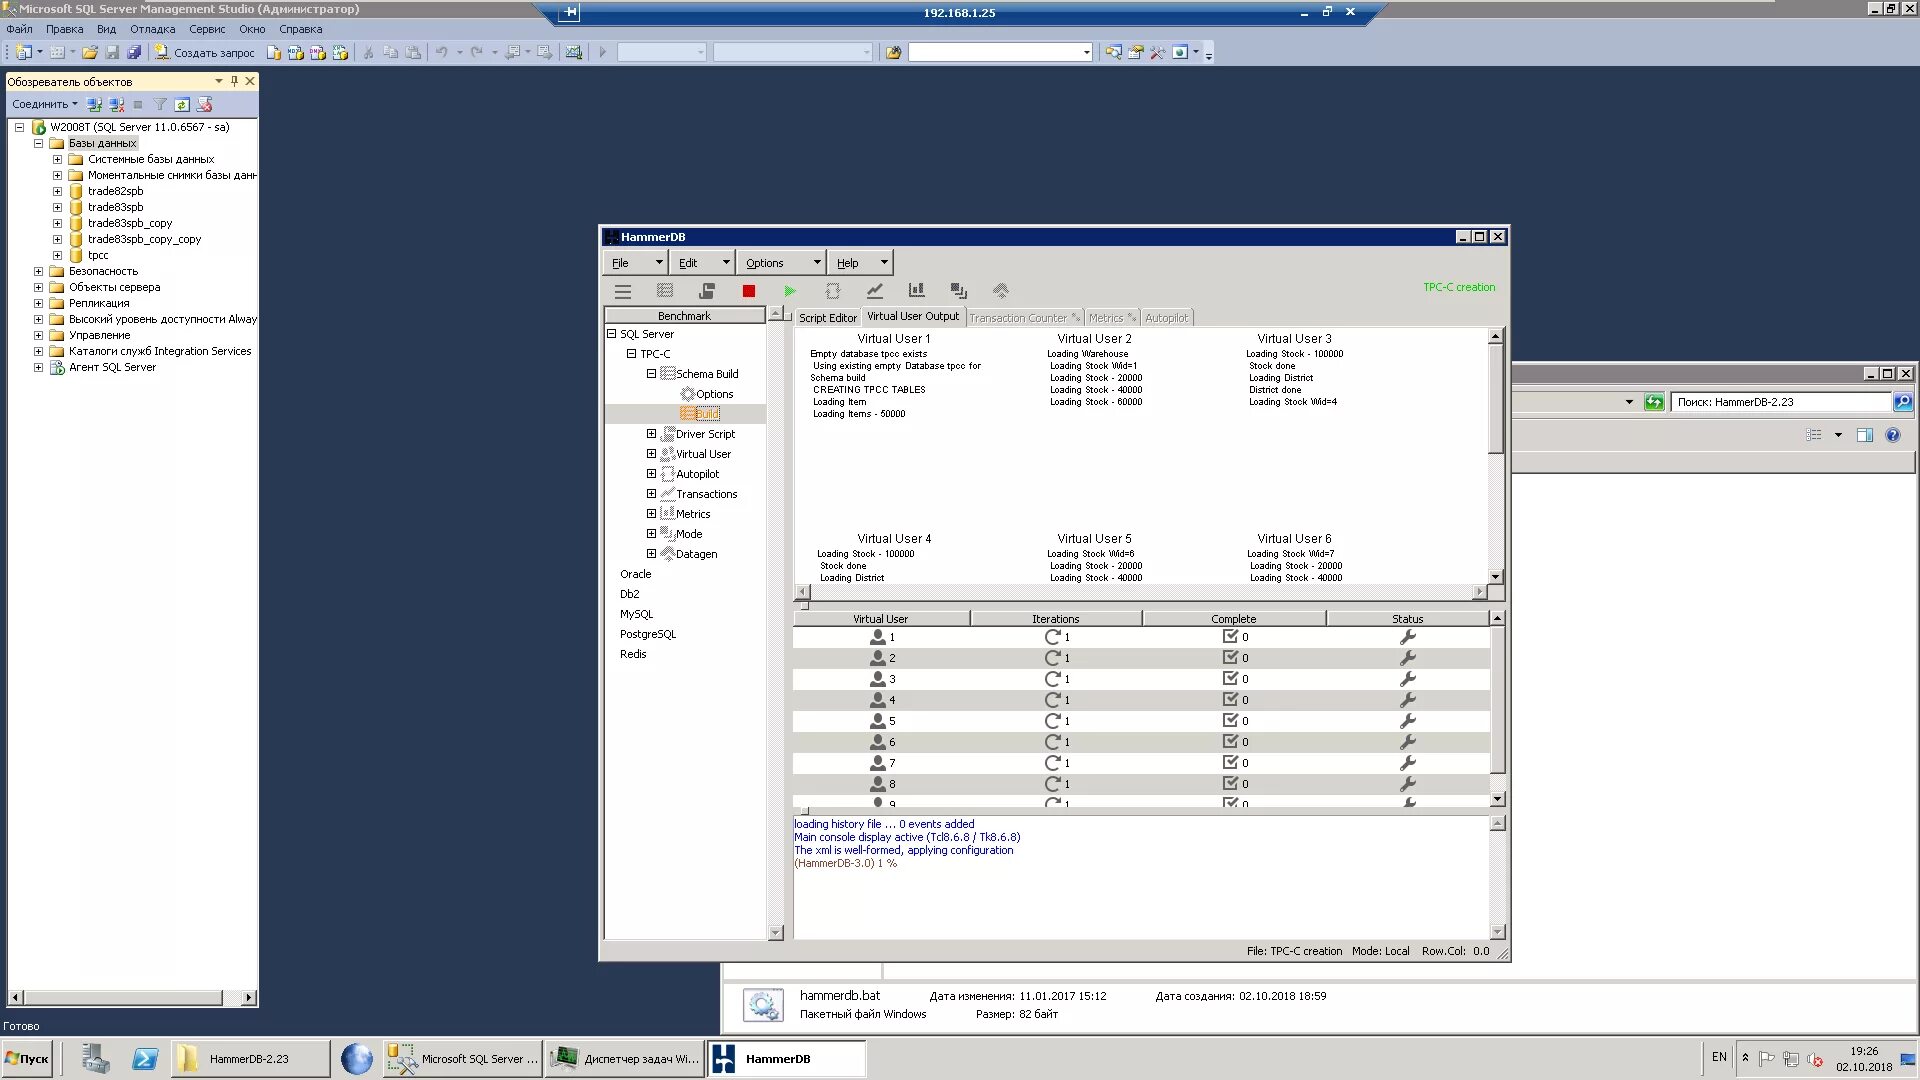Click the Пуск start button
This screenshot has width=1920, height=1080.
28,1059
